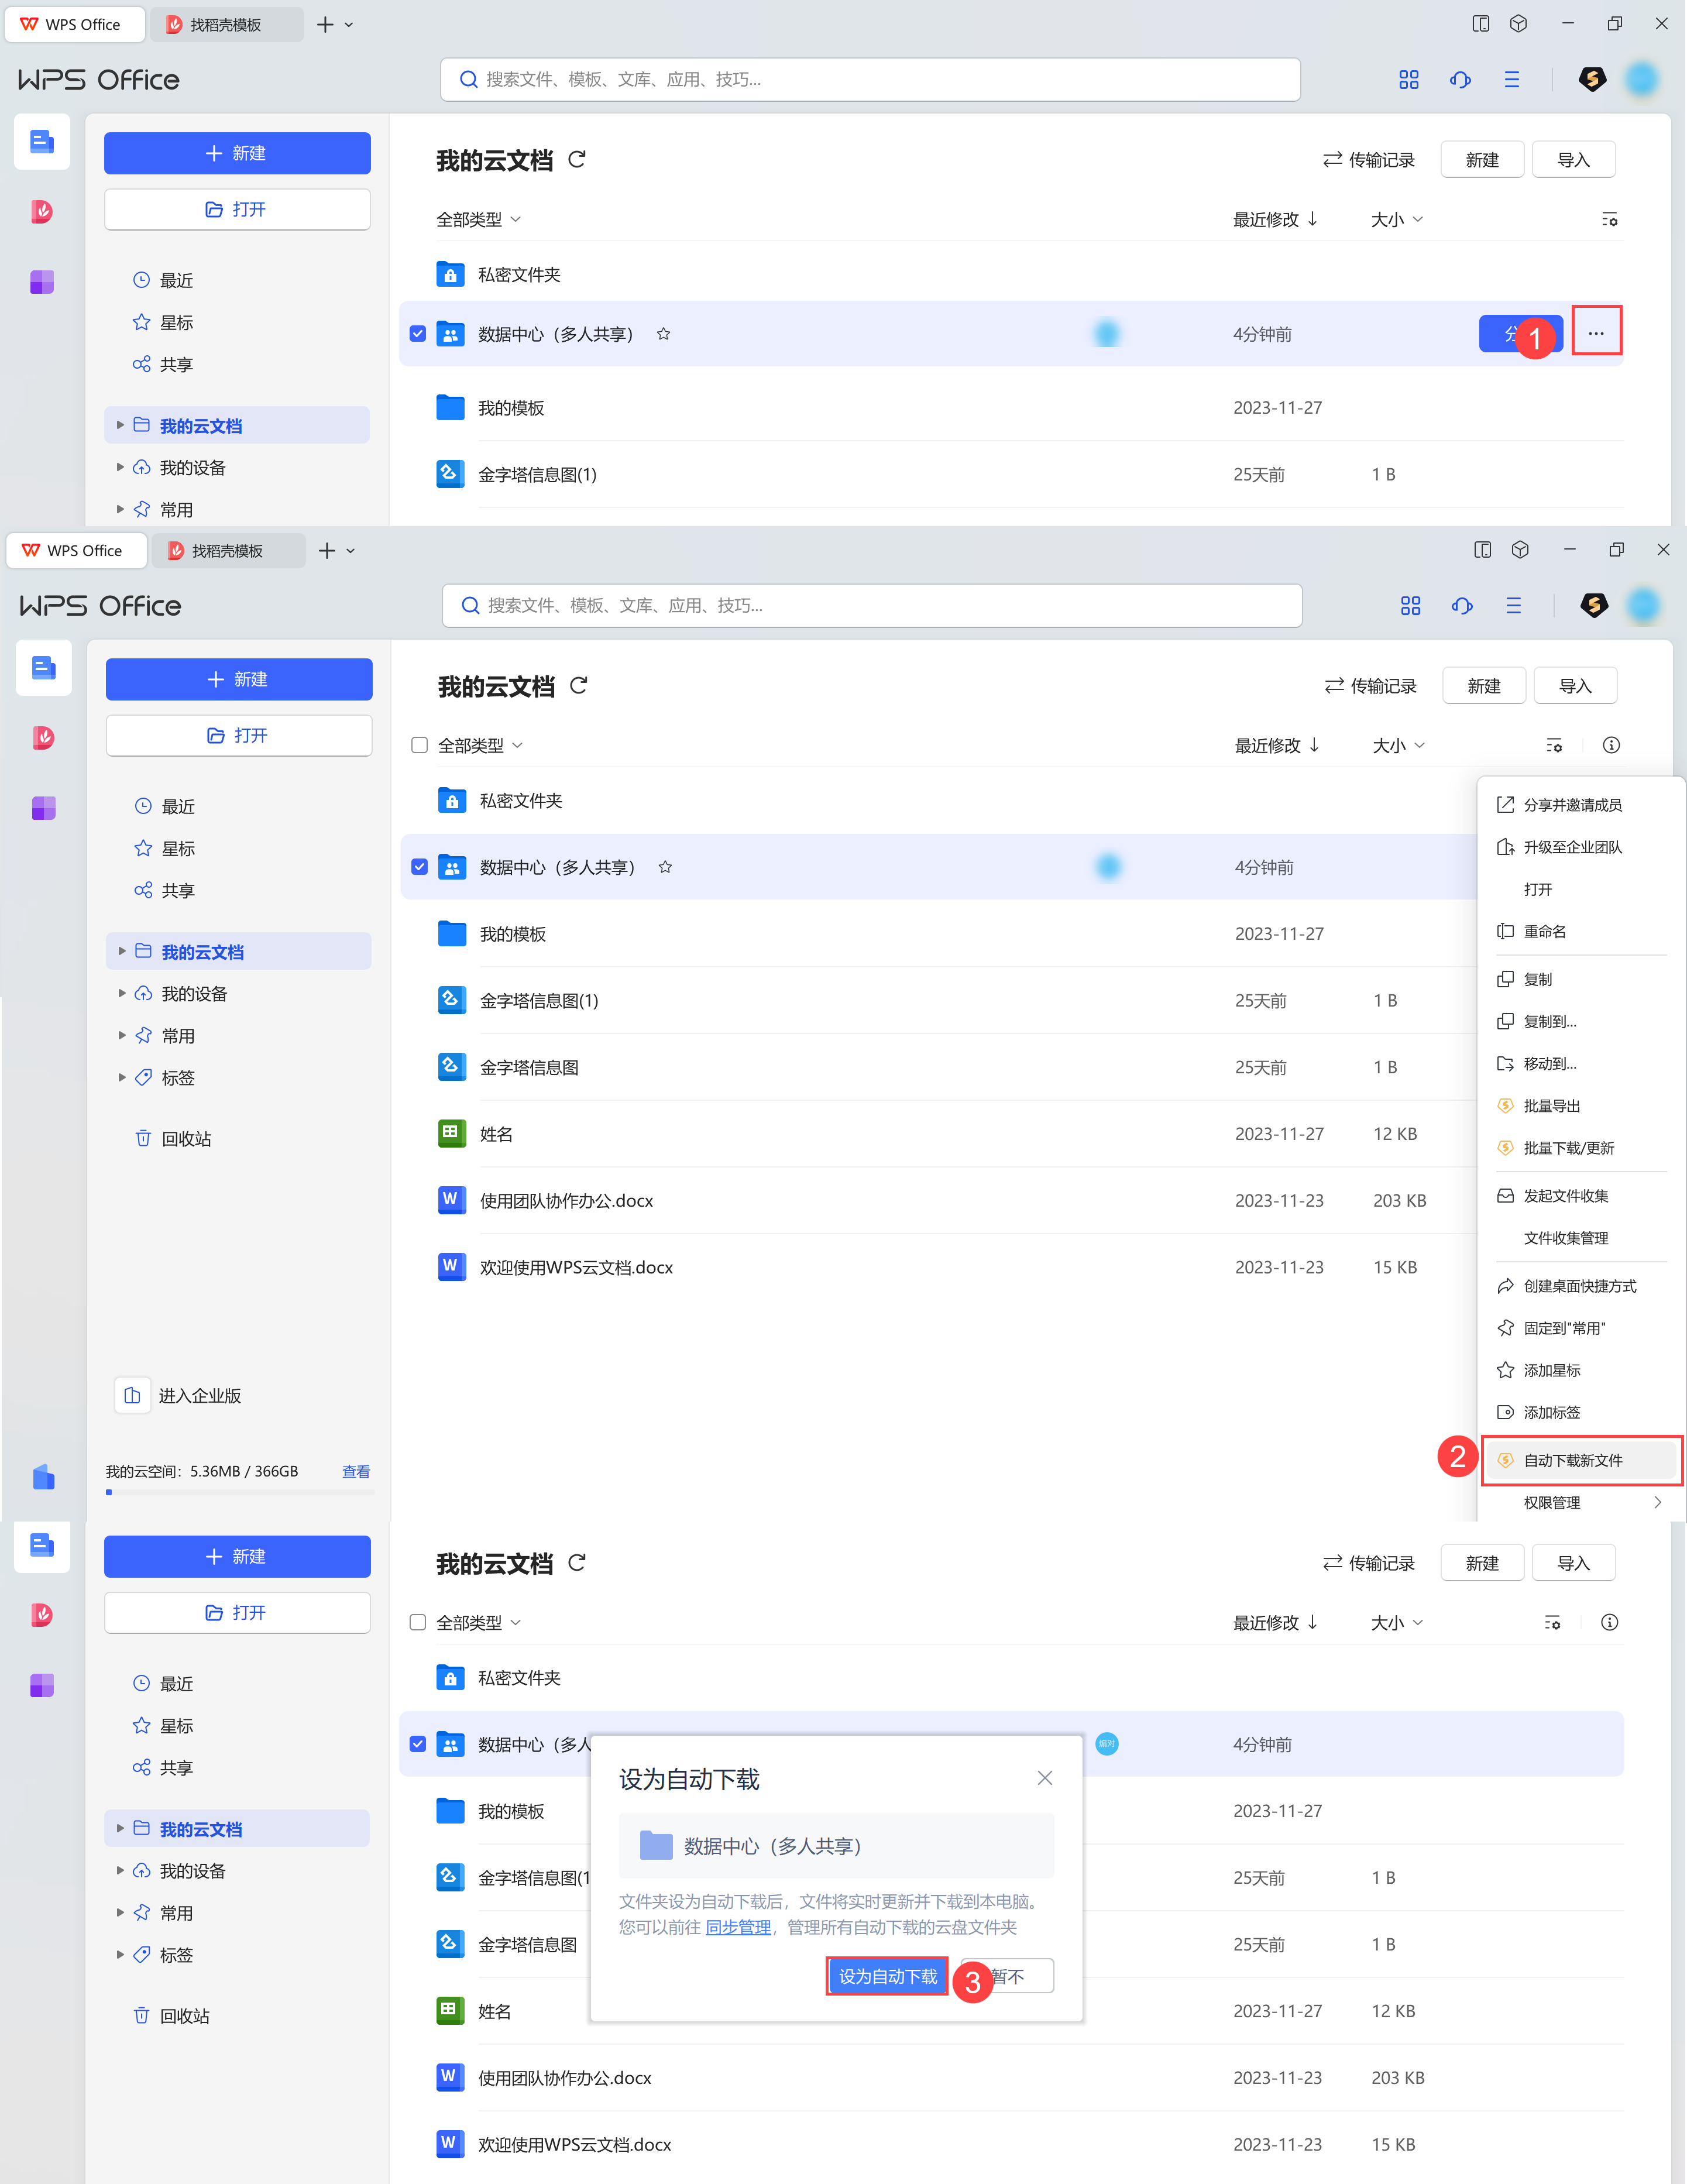The width and height of the screenshot is (1687, 2184).
Task: Toggle checkbox on 数据中心 row behind dialog
Action: tap(418, 1744)
